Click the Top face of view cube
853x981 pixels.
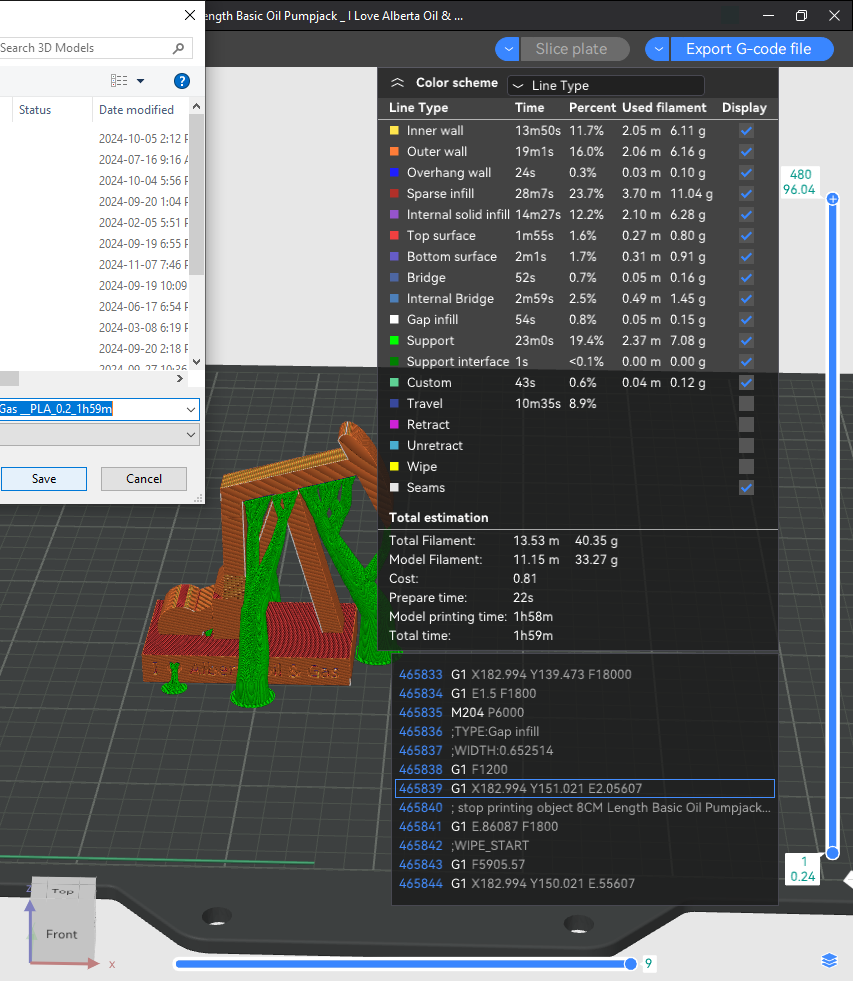click(x=63, y=890)
